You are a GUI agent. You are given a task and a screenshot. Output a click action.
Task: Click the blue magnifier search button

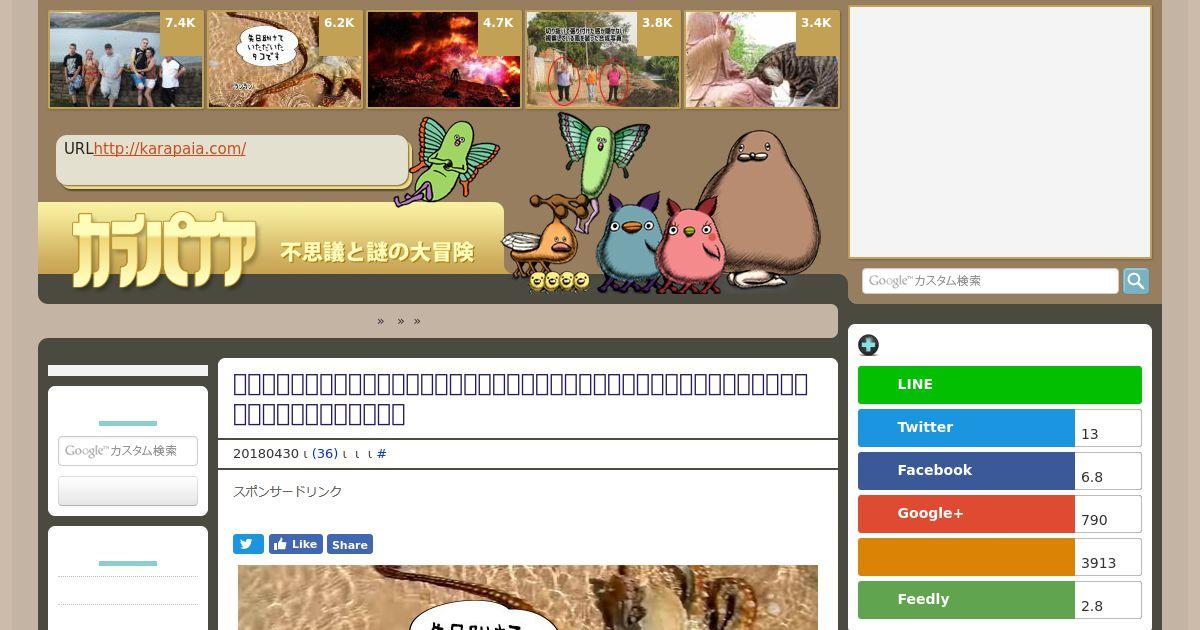1136,281
